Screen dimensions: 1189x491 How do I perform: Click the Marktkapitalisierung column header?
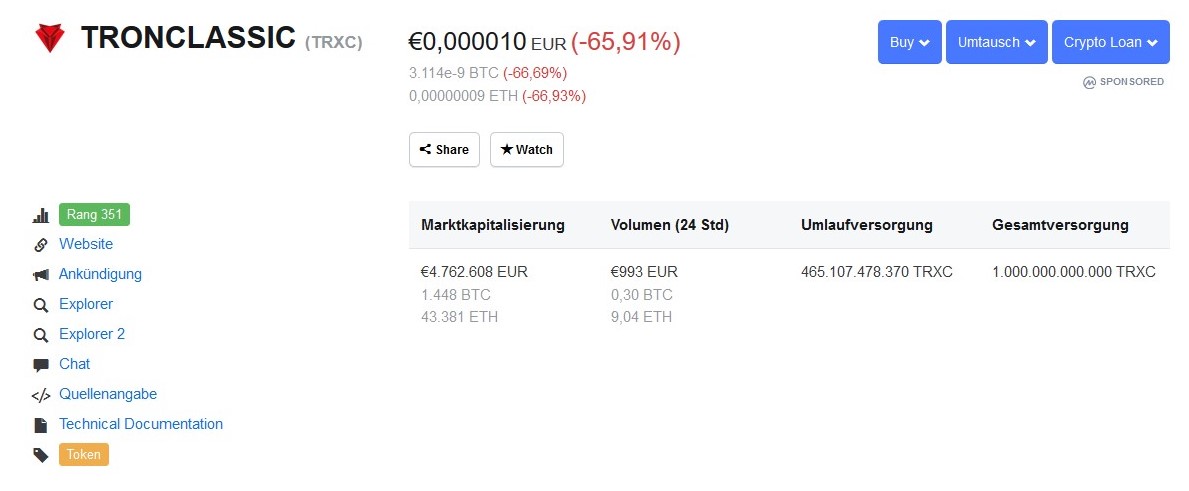(x=493, y=225)
